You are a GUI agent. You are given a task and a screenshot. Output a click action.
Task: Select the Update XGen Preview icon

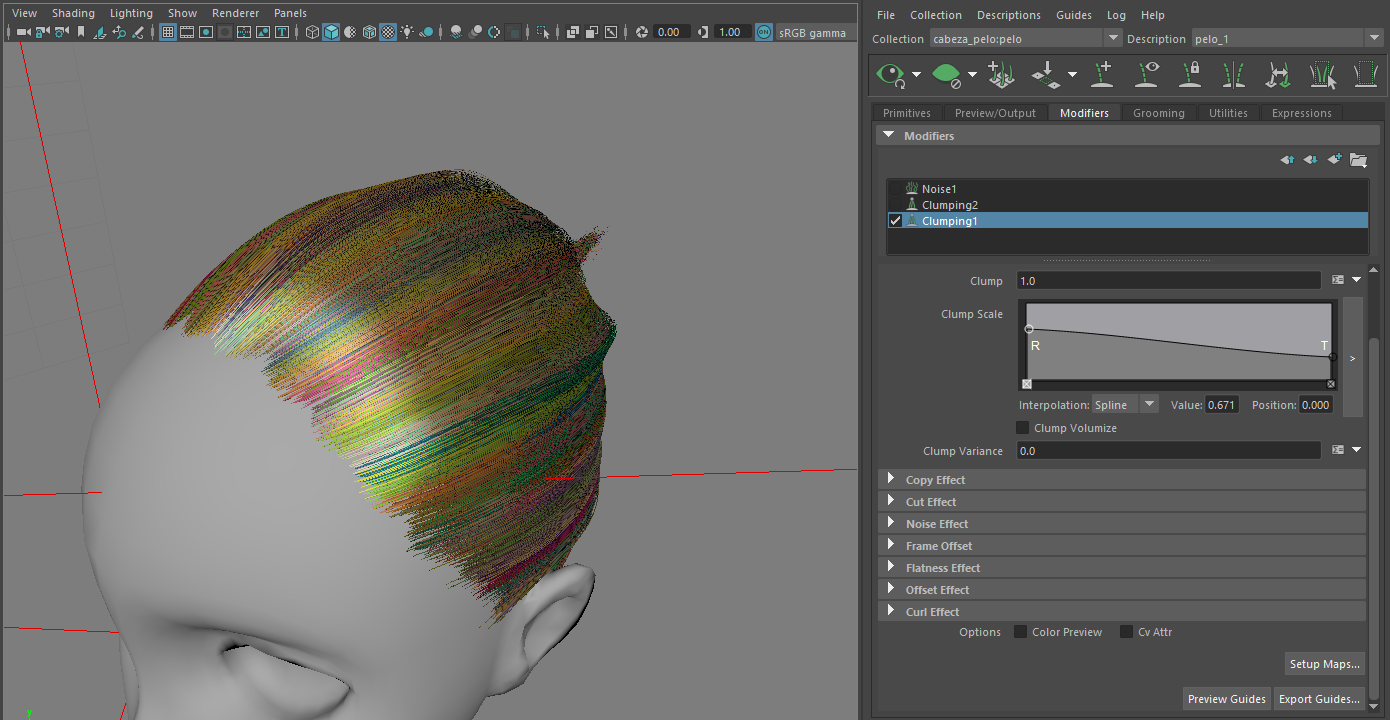pyautogui.click(x=891, y=75)
